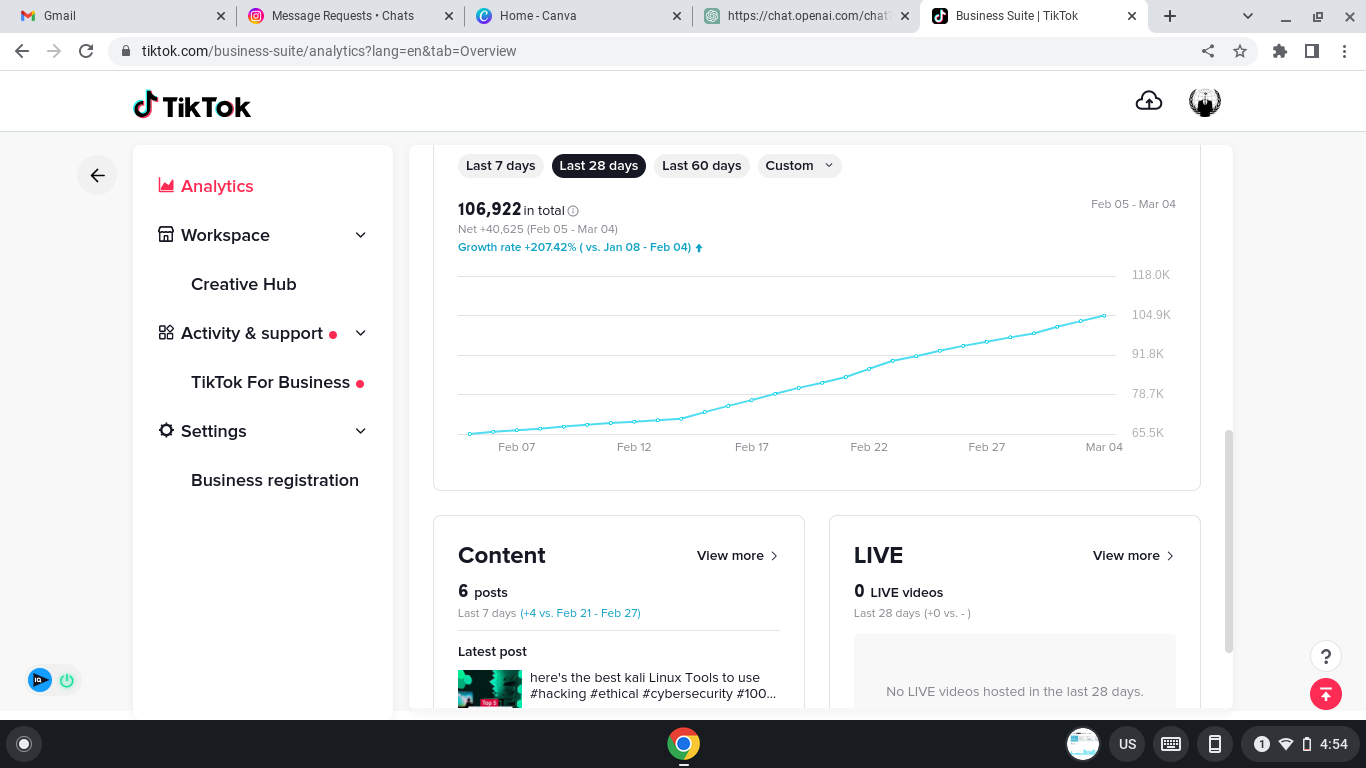The height and width of the screenshot is (768, 1366).
Task: Click the info icon beside in total
Action: coord(573,211)
